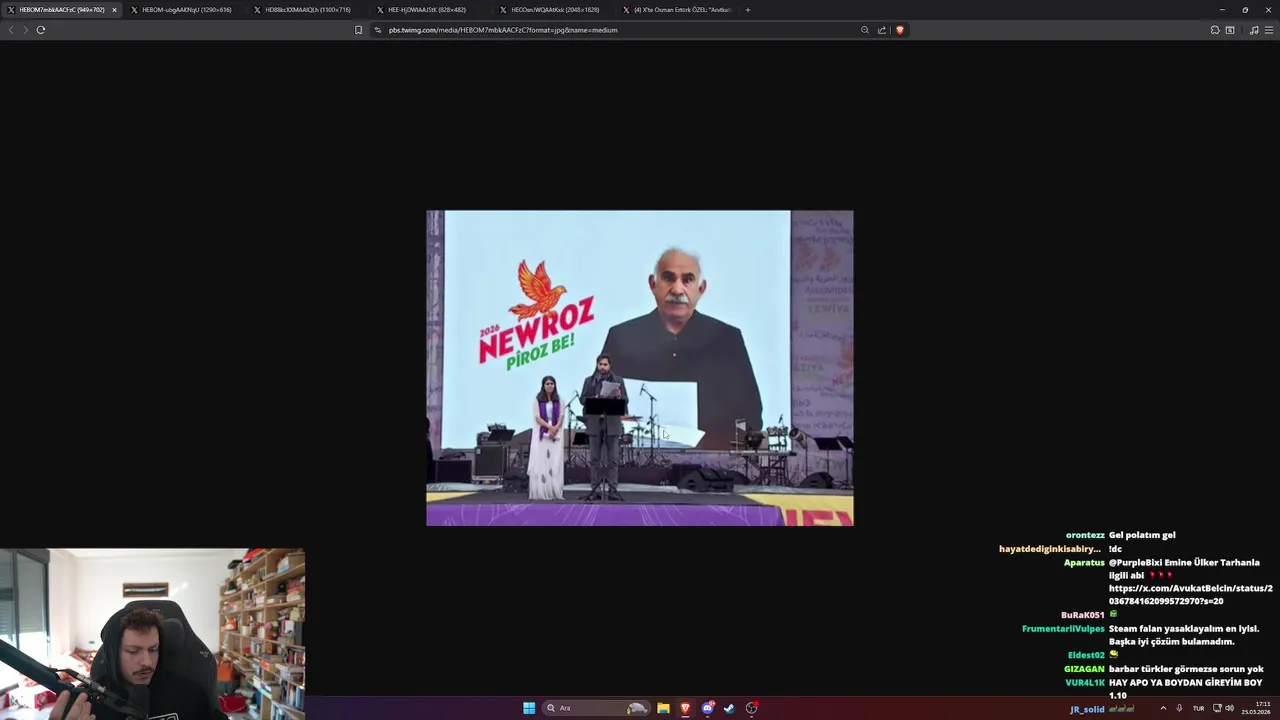Open Steam from the taskbar

[x=729, y=708]
